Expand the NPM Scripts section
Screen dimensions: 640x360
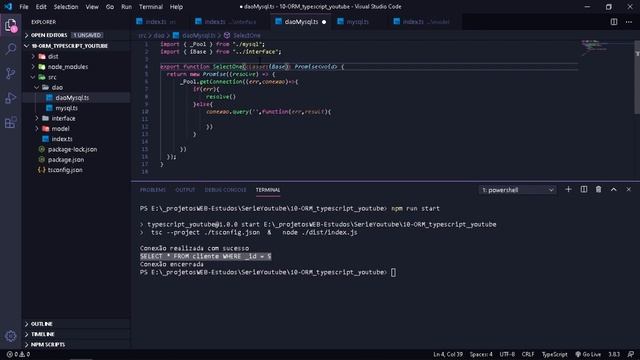(x=76, y=344)
